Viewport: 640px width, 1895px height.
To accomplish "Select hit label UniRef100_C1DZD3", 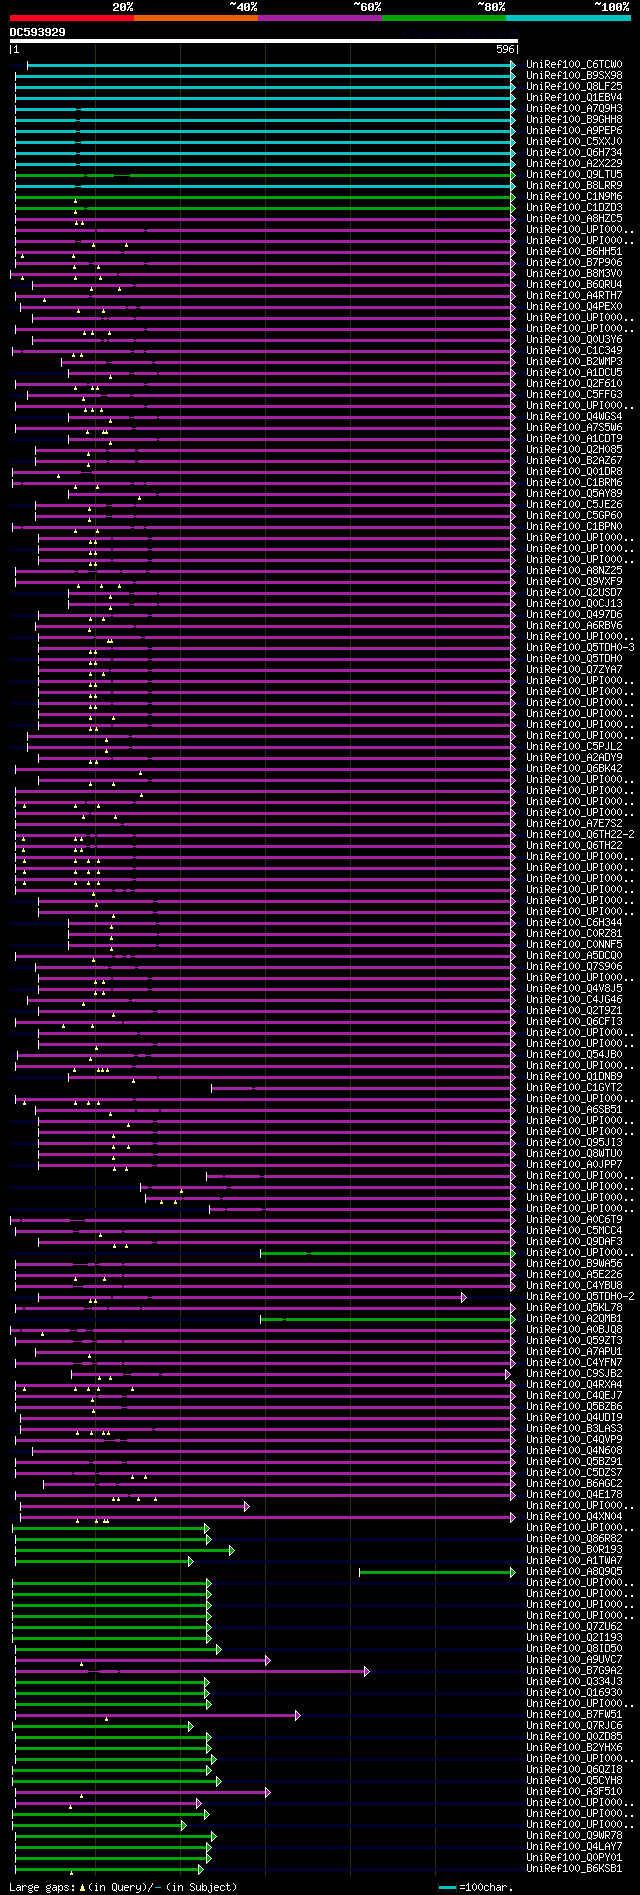I will (574, 208).
